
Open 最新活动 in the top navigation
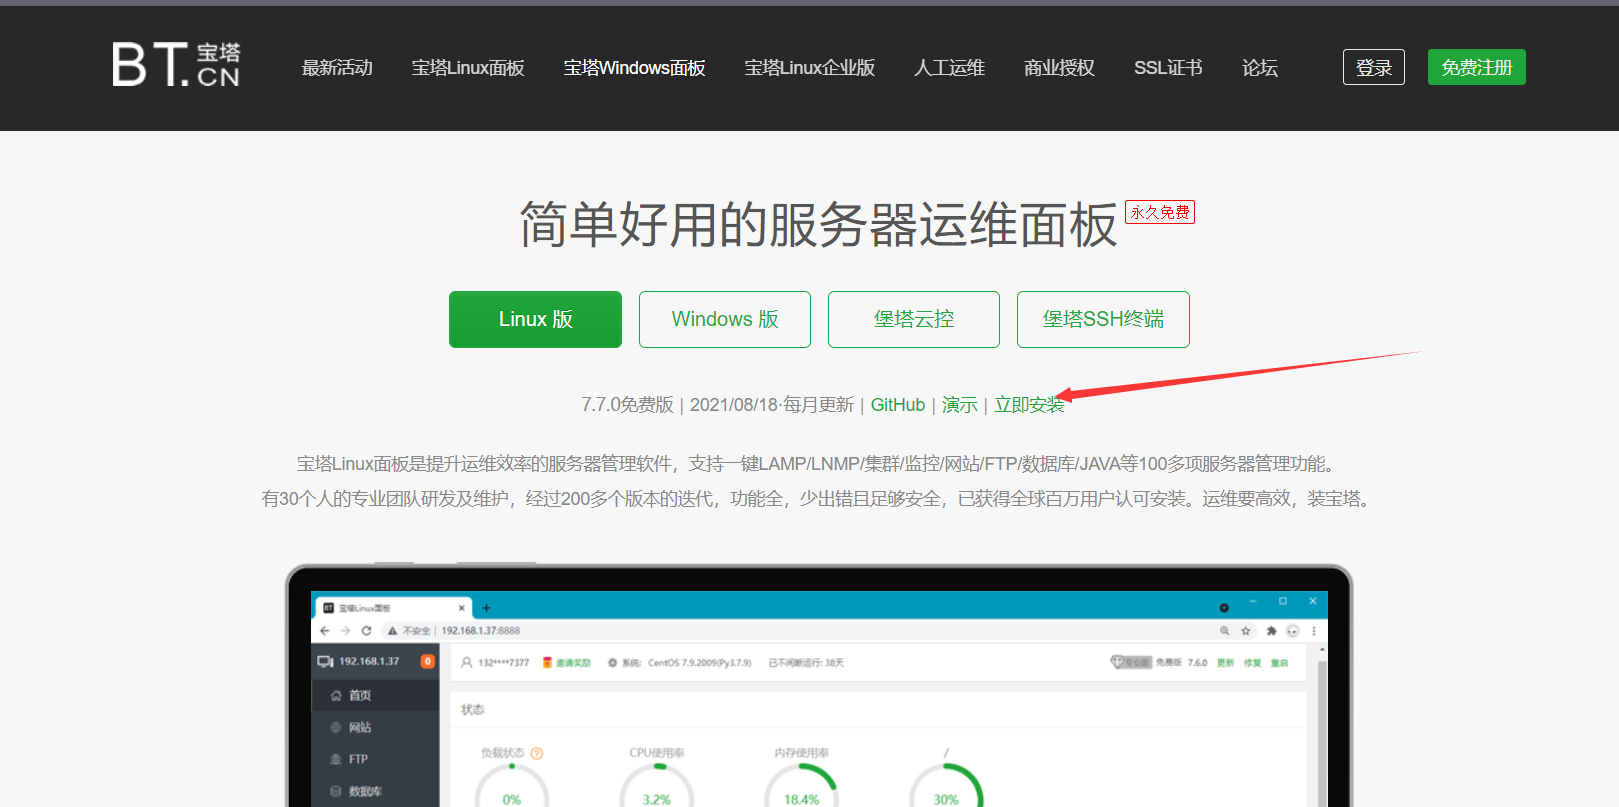point(337,68)
